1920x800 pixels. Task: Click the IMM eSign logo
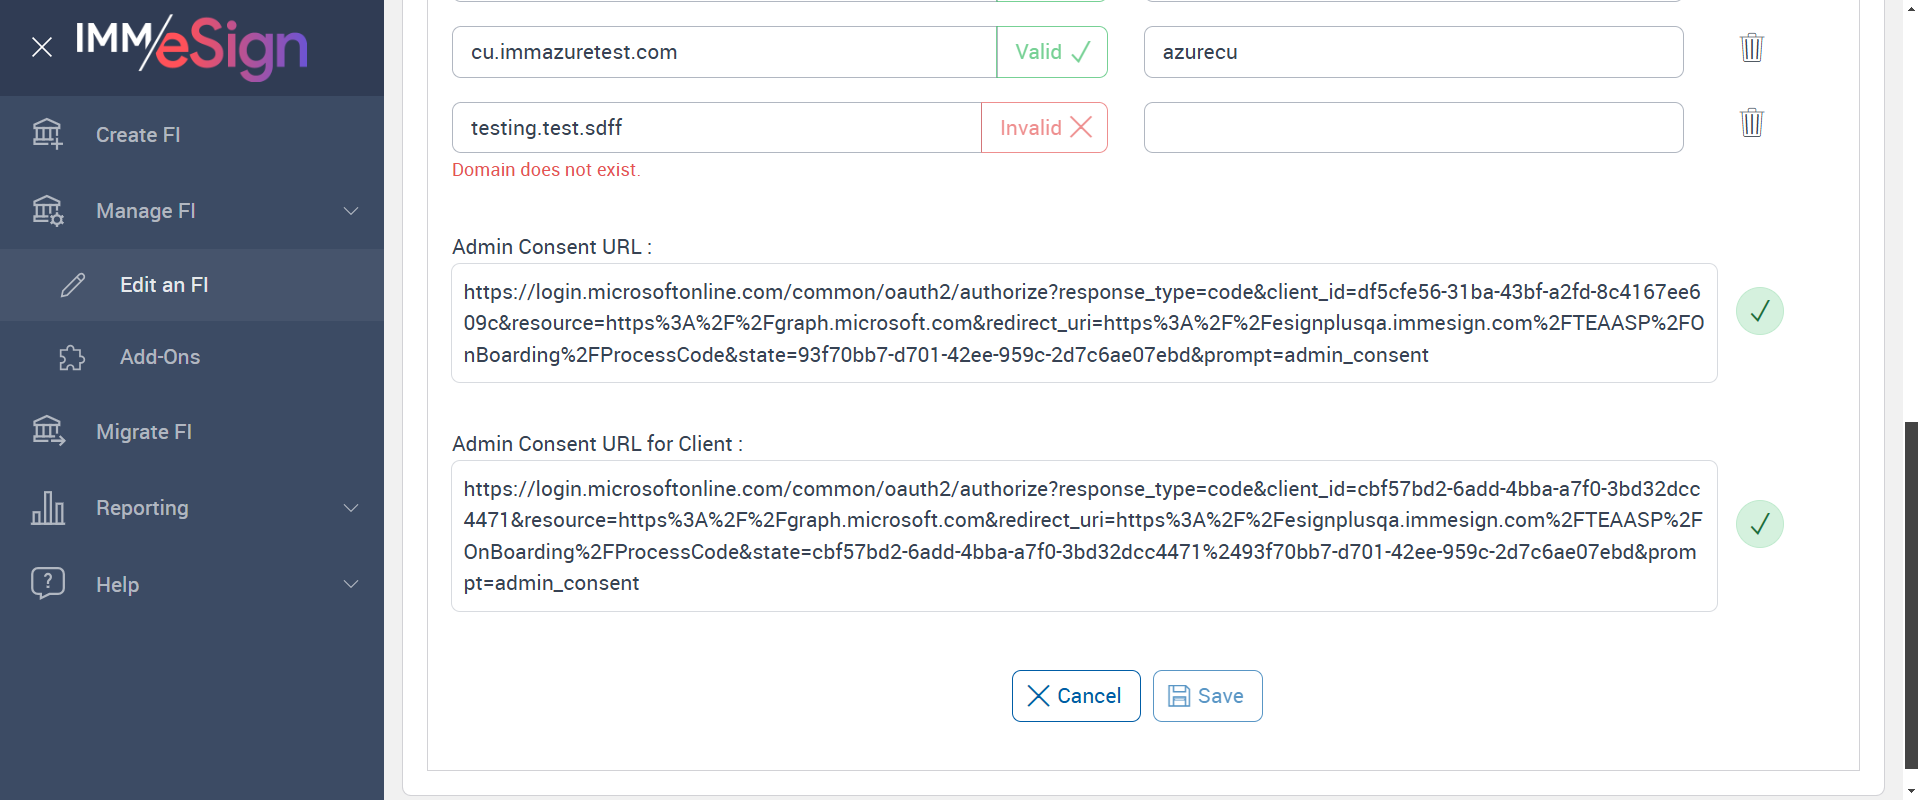[192, 46]
